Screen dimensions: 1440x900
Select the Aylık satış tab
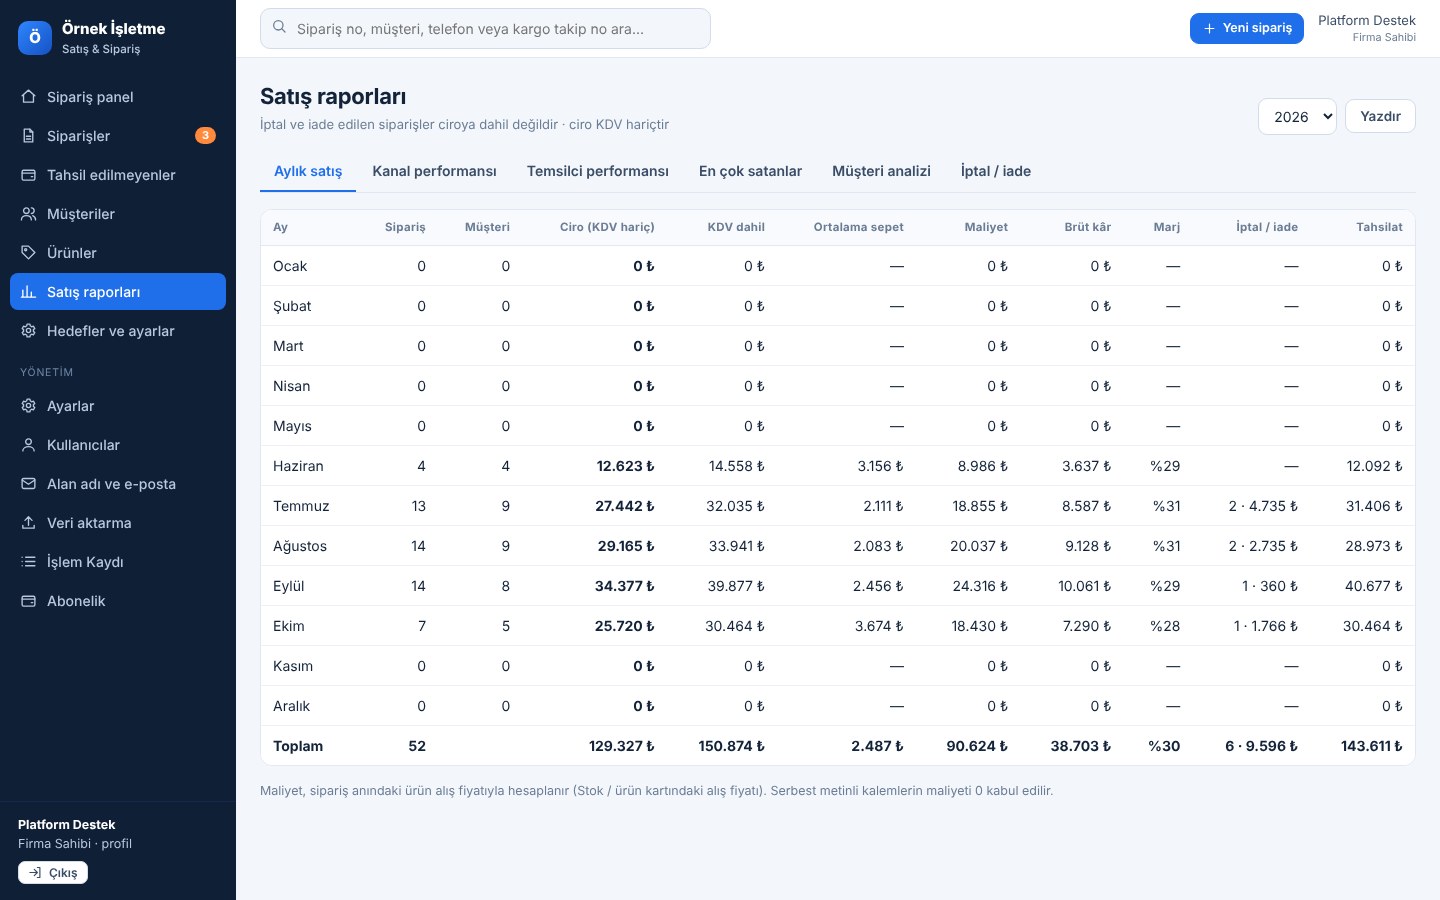[x=308, y=171]
